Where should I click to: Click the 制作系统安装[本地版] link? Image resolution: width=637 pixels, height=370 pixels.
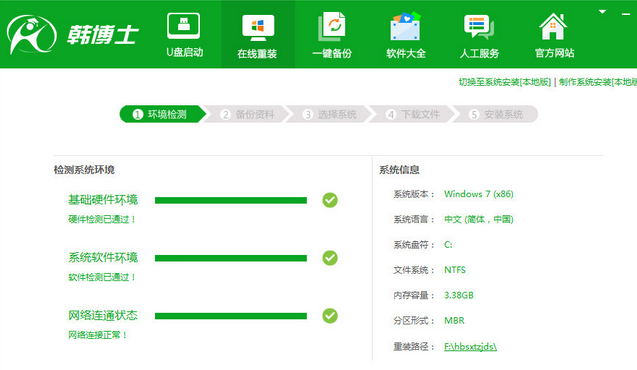tap(598, 82)
